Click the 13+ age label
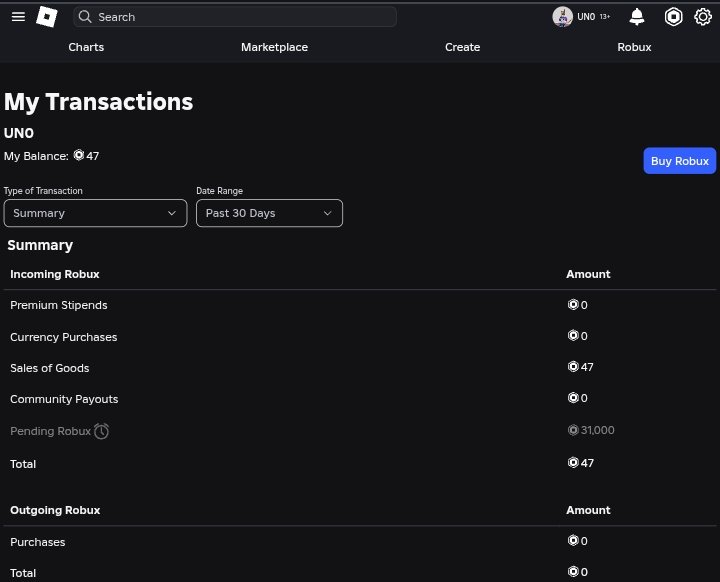Viewport: 720px width, 582px height. [605, 17]
